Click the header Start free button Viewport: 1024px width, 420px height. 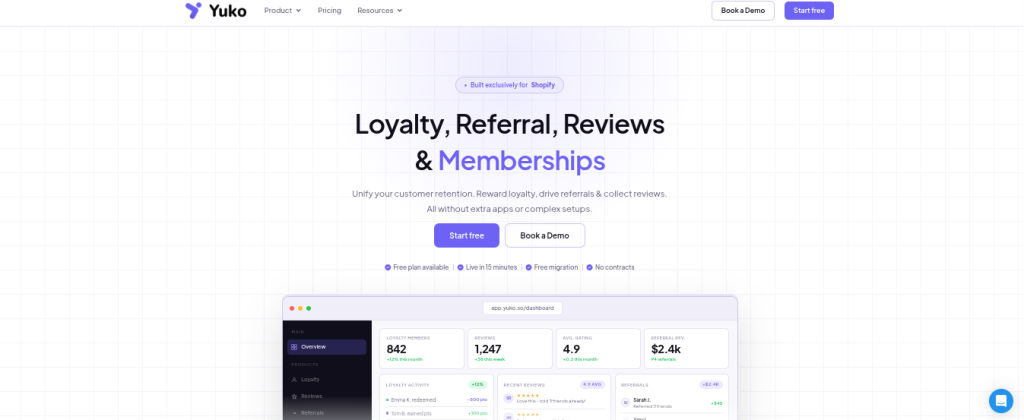(809, 10)
